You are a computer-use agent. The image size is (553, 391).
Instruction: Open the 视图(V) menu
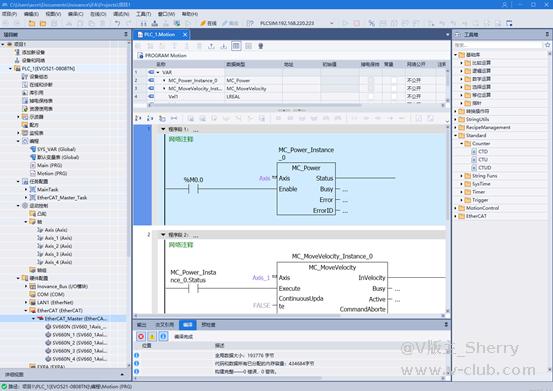click(53, 14)
